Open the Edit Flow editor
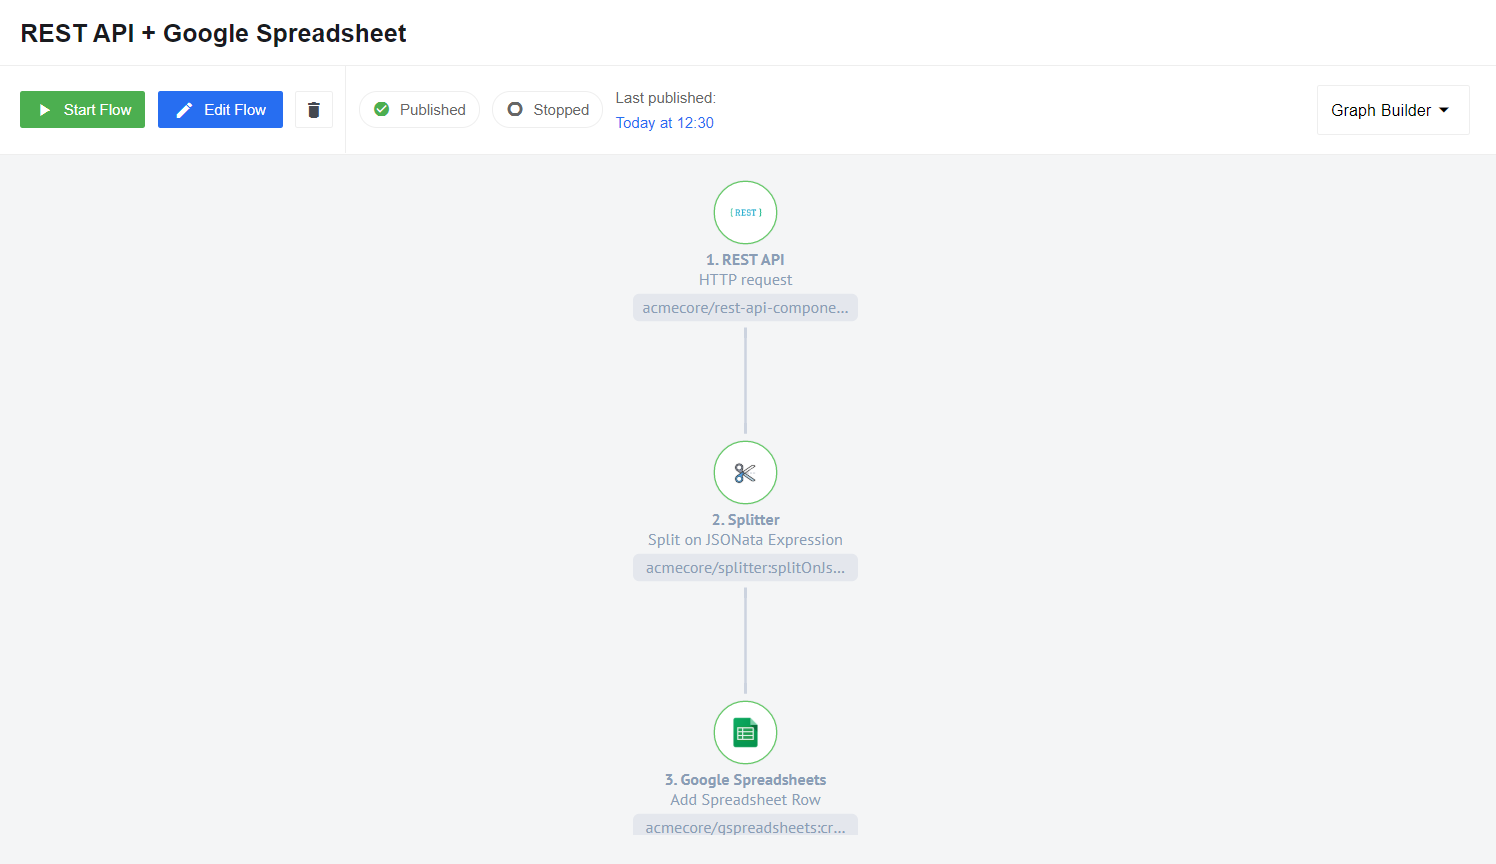Image resolution: width=1496 pixels, height=864 pixels. point(220,110)
